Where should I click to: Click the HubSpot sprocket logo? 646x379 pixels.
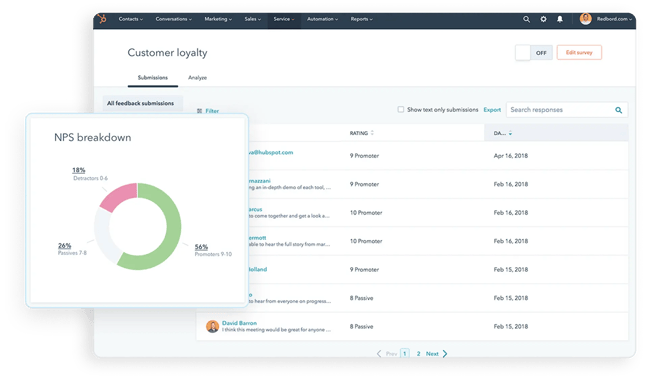click(102, 19)
